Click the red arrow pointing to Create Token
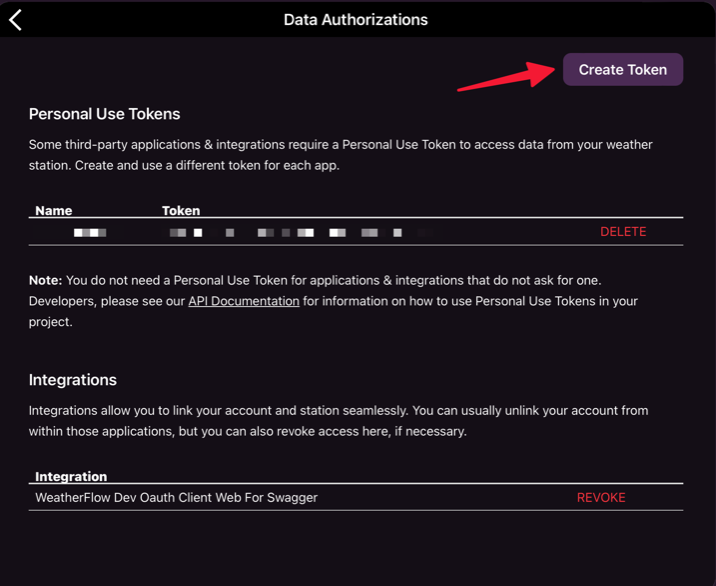Screen dimensions: 716x586 coord(505,78)
